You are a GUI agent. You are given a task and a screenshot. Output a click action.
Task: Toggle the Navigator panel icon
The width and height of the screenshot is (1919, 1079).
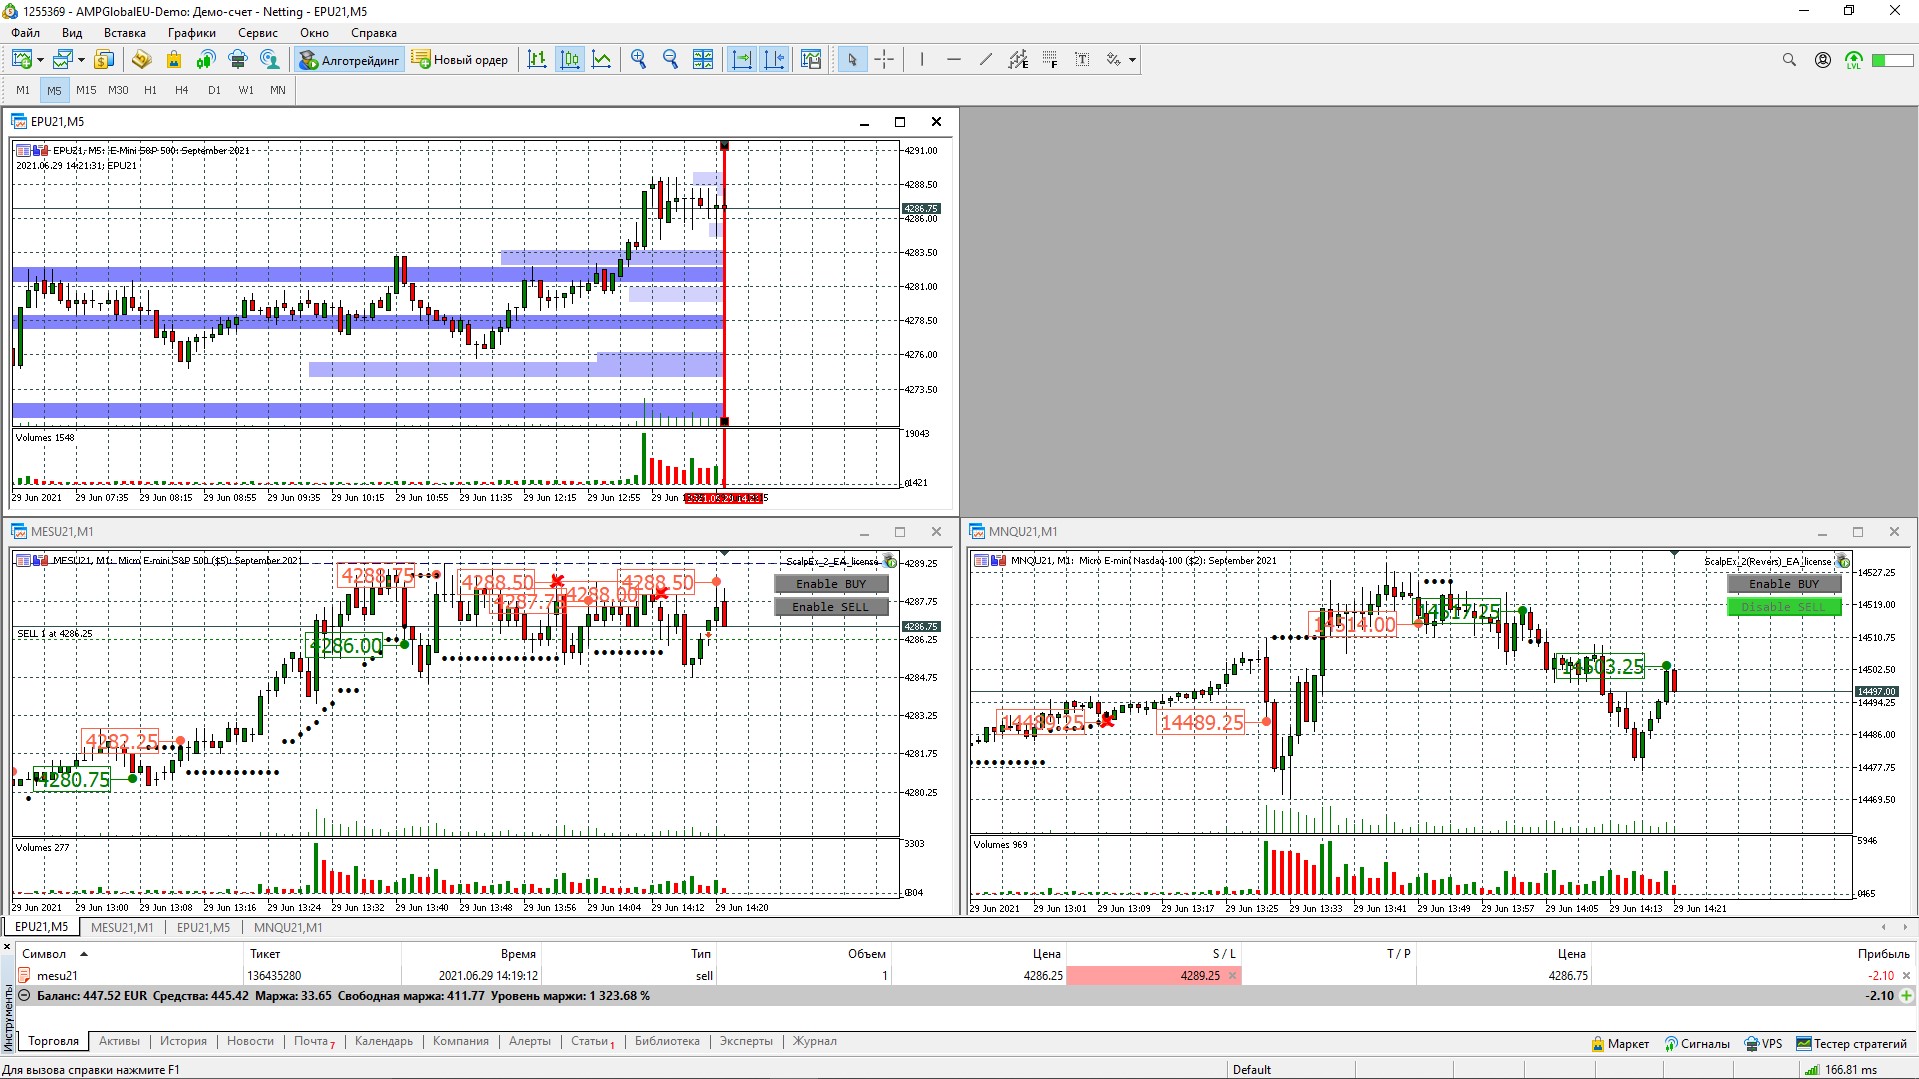[142, 60]
